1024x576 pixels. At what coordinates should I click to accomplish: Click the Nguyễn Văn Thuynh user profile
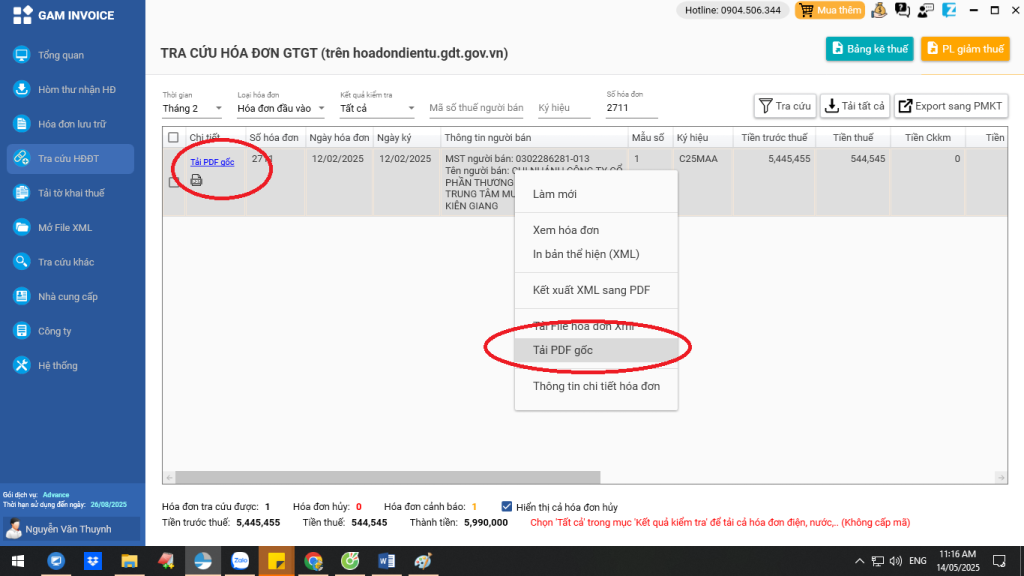click(x=72, y=529)
